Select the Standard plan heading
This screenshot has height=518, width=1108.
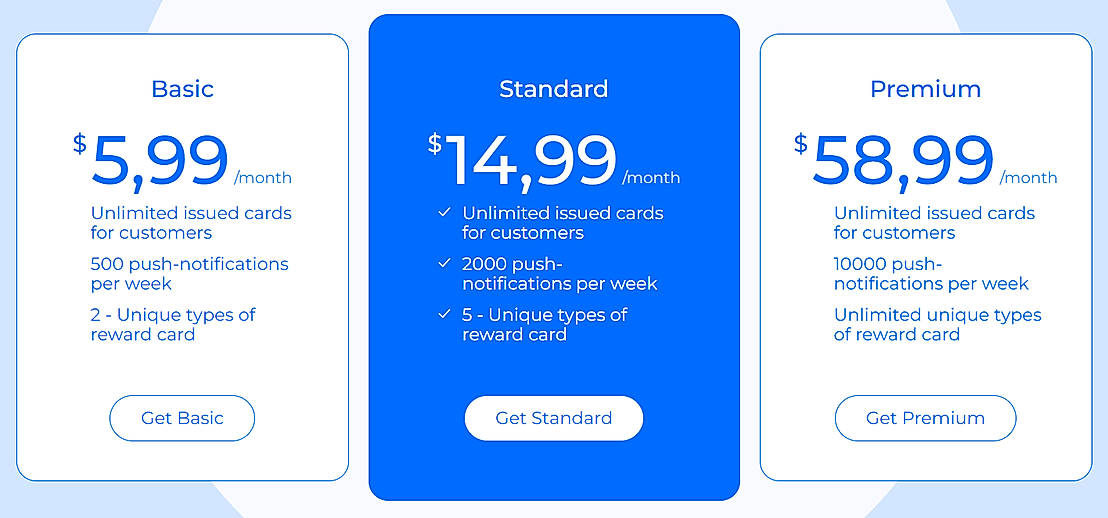553,89
